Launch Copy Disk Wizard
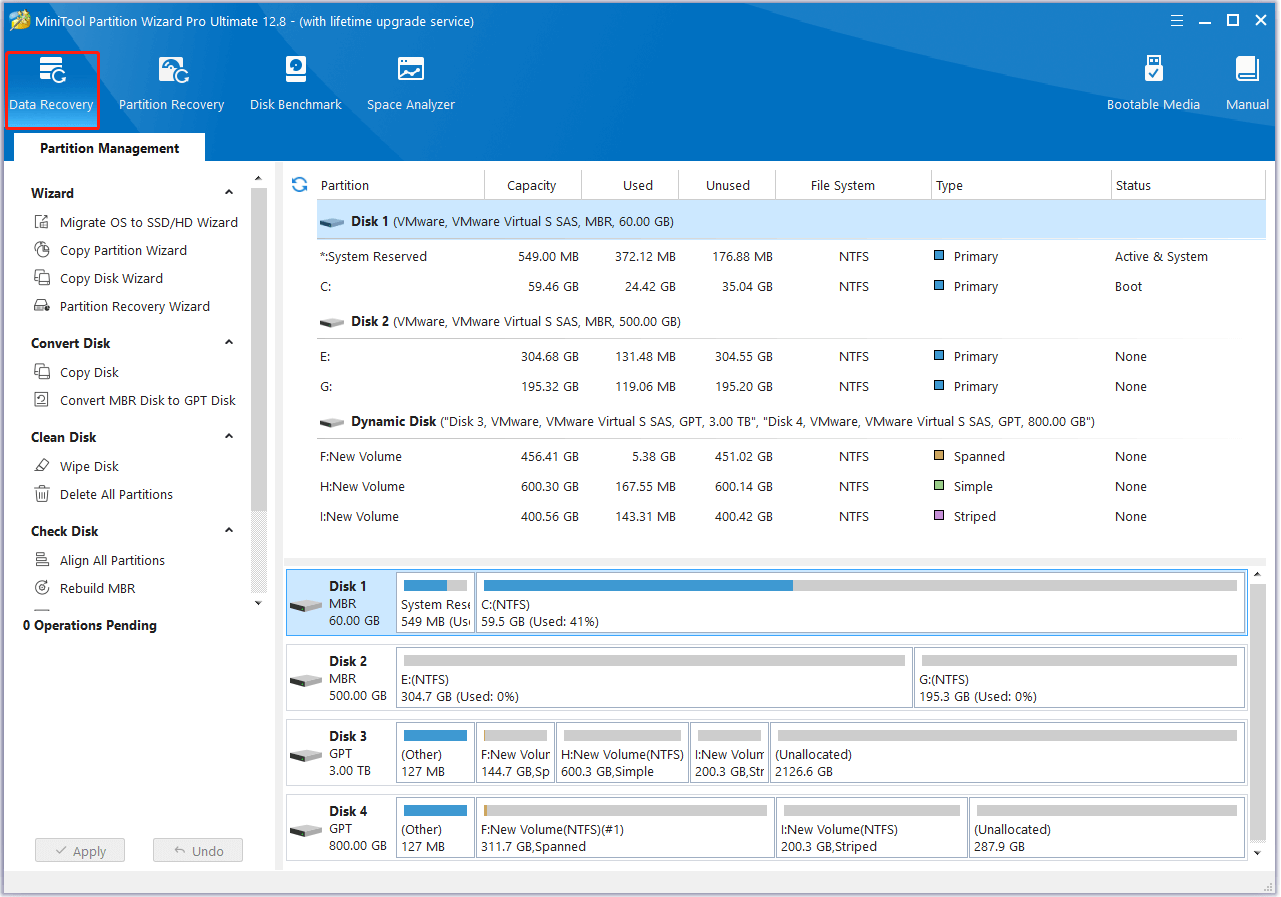 pos(99,278)
